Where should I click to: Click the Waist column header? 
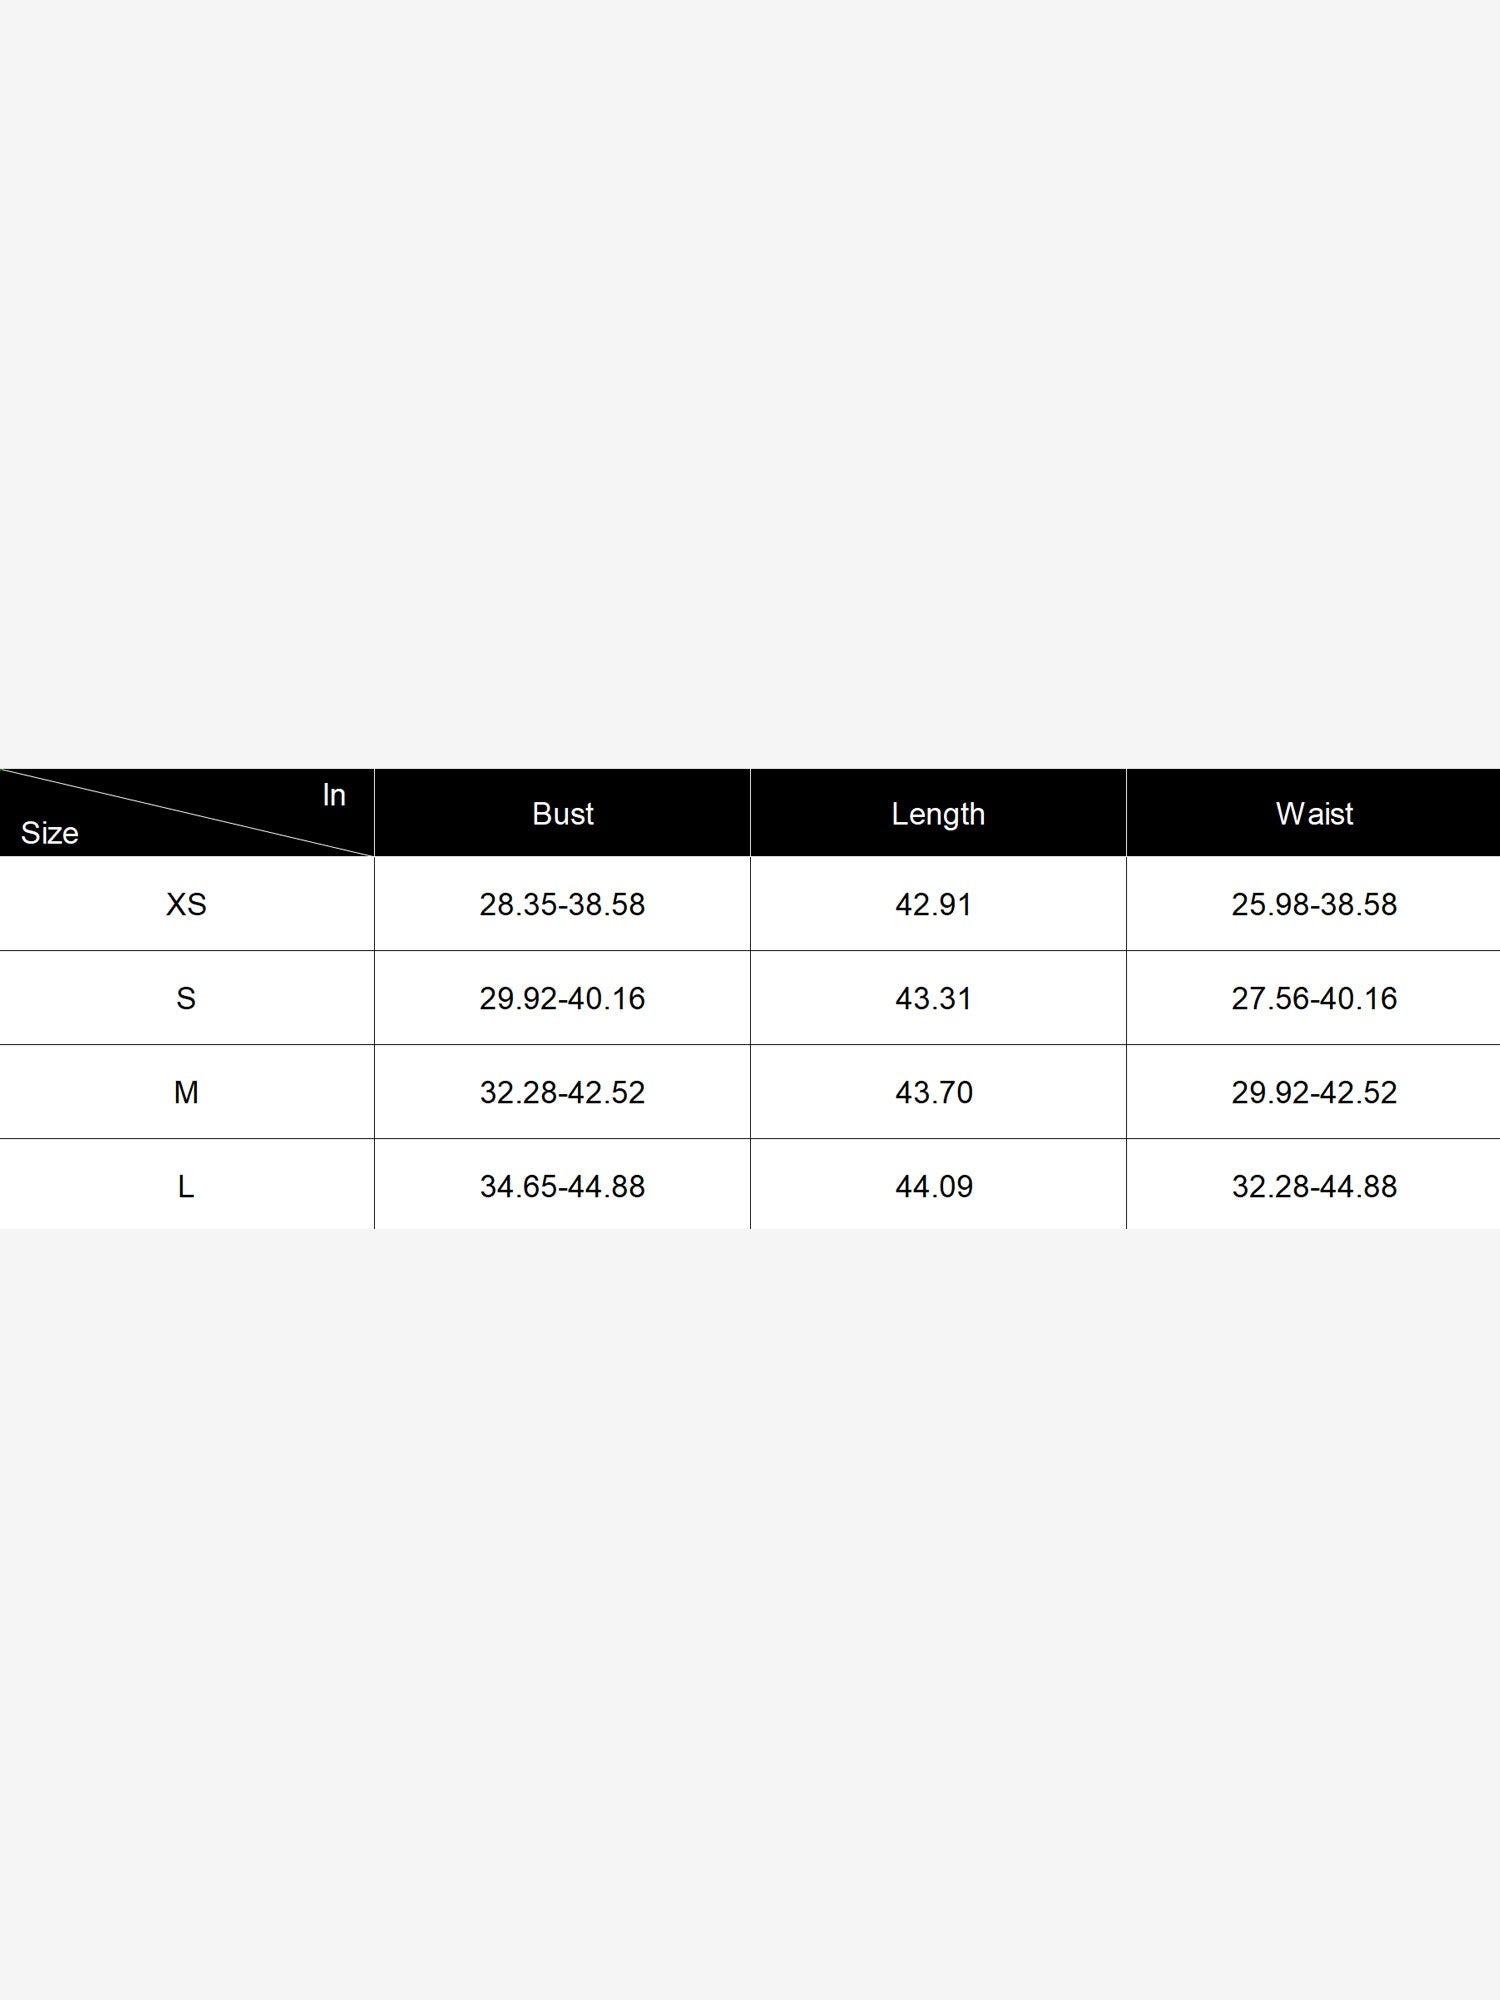click(1314, 814)
